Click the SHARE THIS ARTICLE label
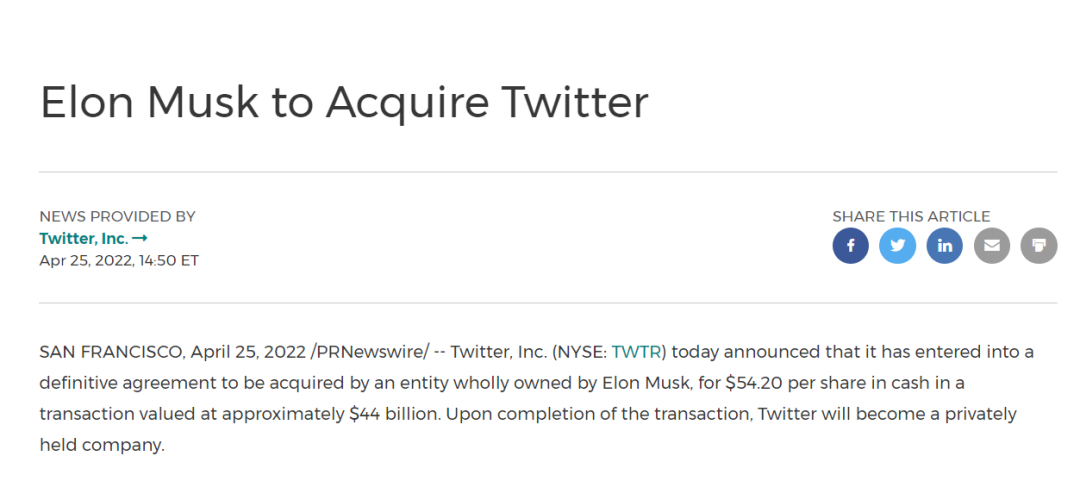 click(x=910, y=216)
